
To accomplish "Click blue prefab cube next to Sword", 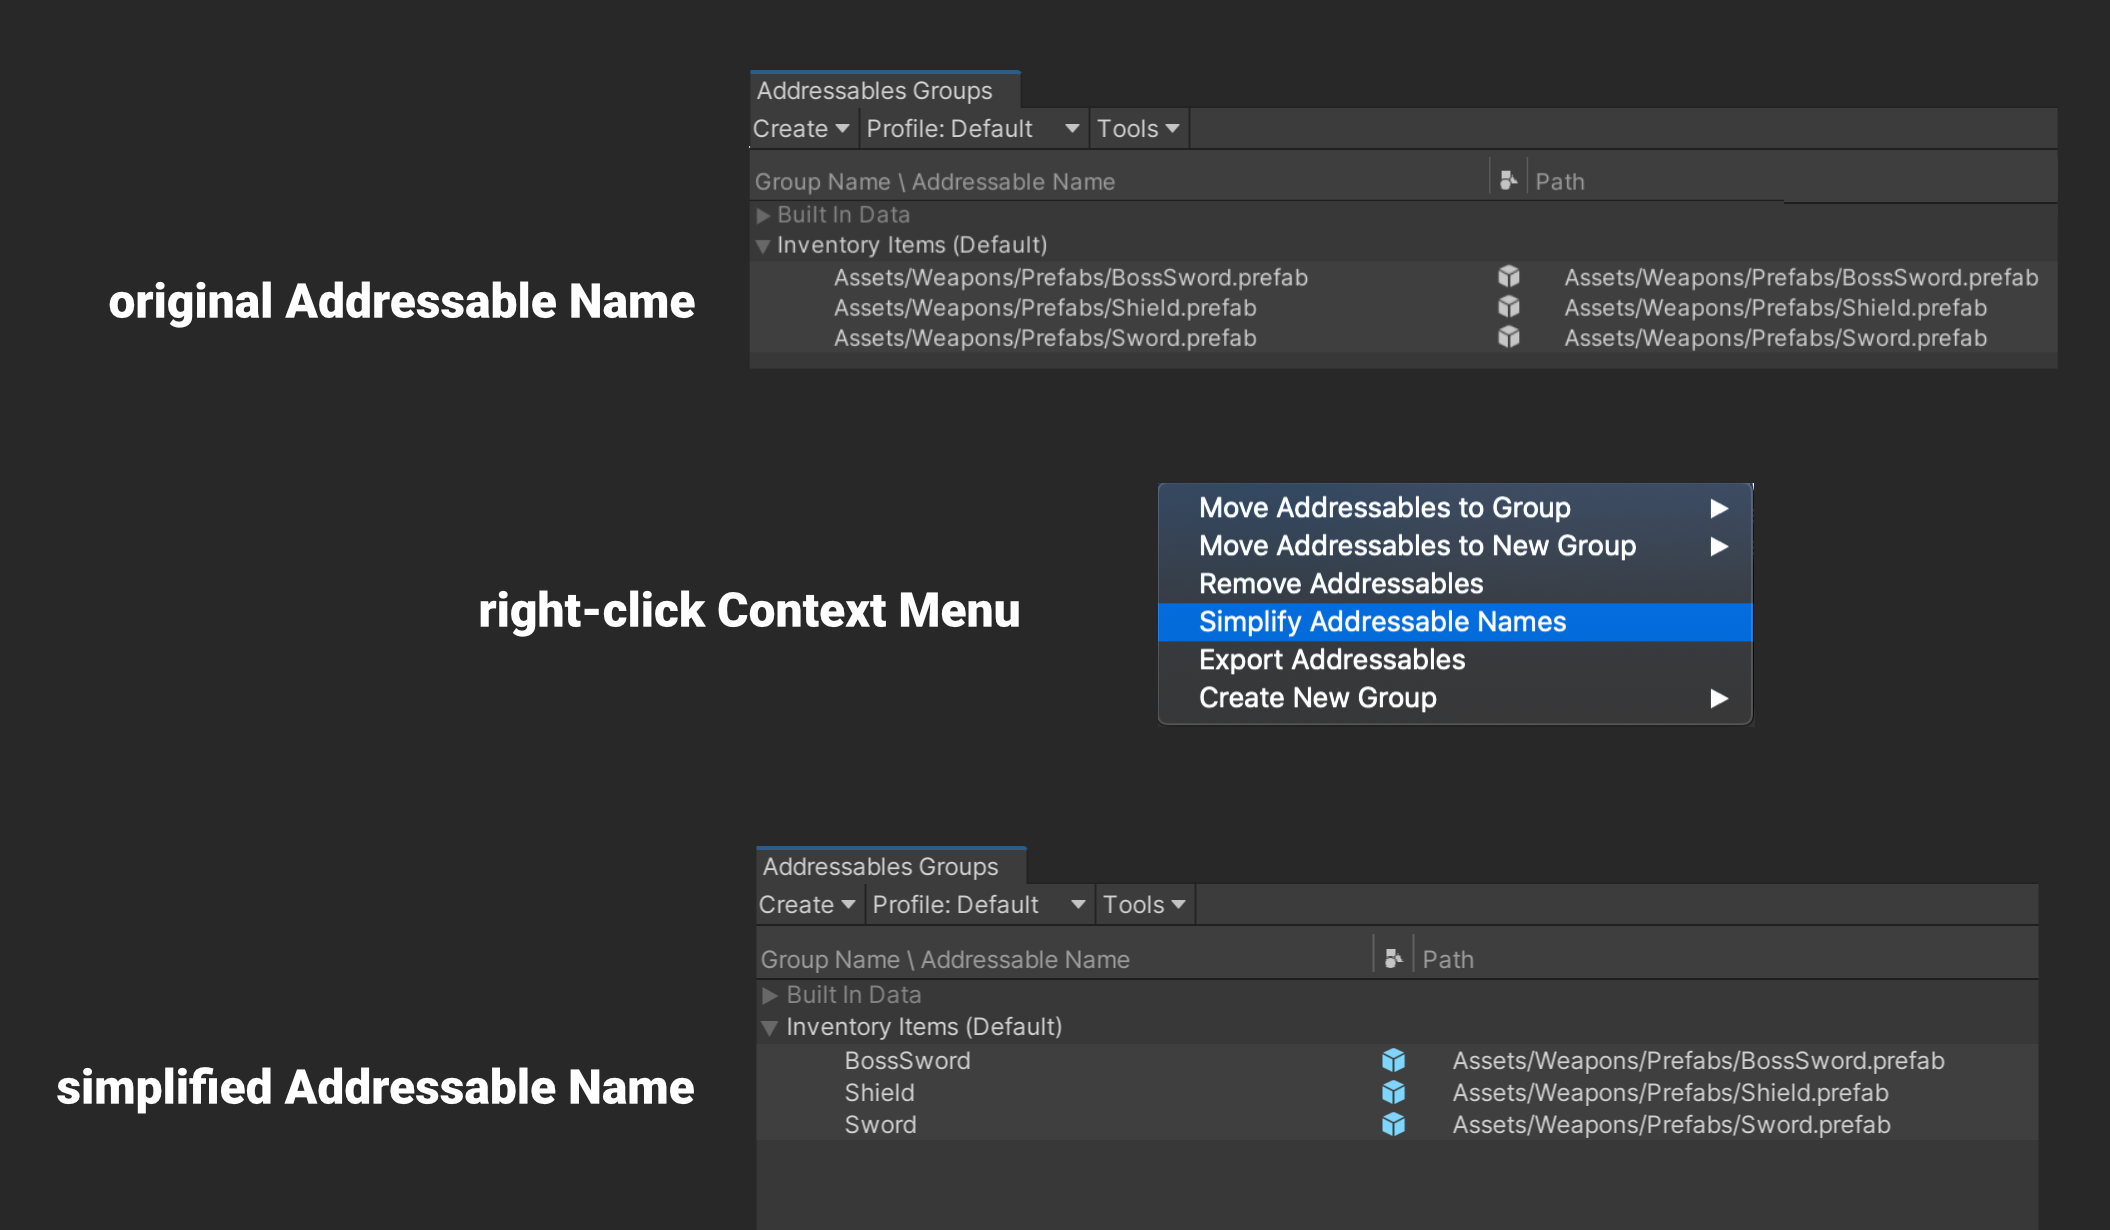I will click(1393, 1124).
